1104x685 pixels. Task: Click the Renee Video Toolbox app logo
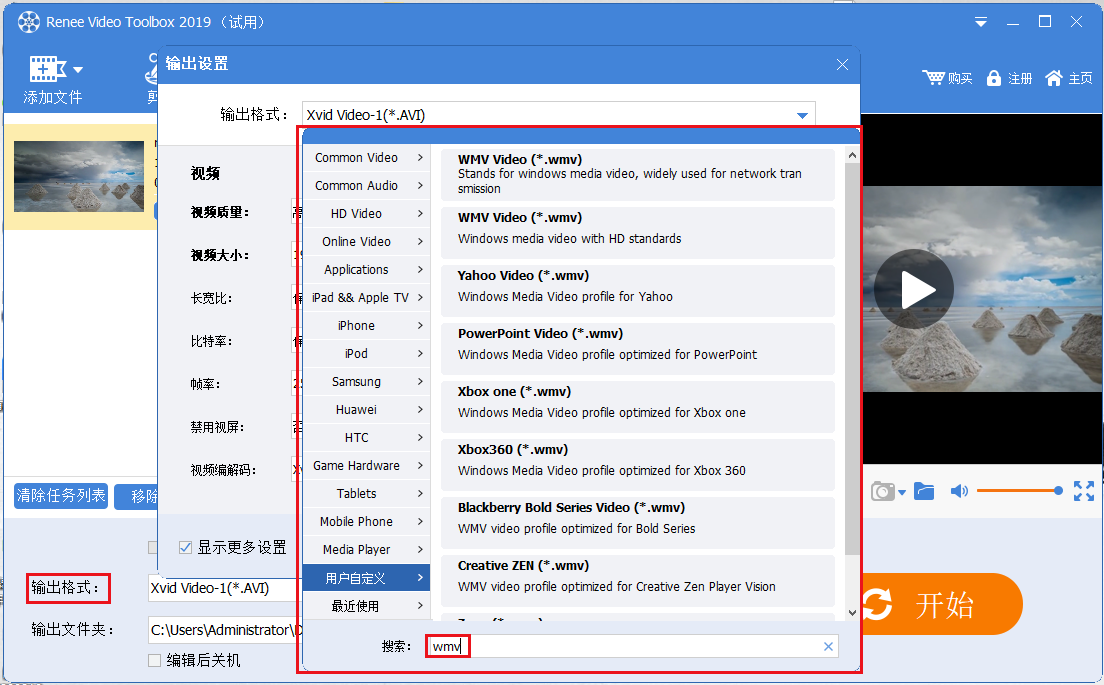pos(29,22)
